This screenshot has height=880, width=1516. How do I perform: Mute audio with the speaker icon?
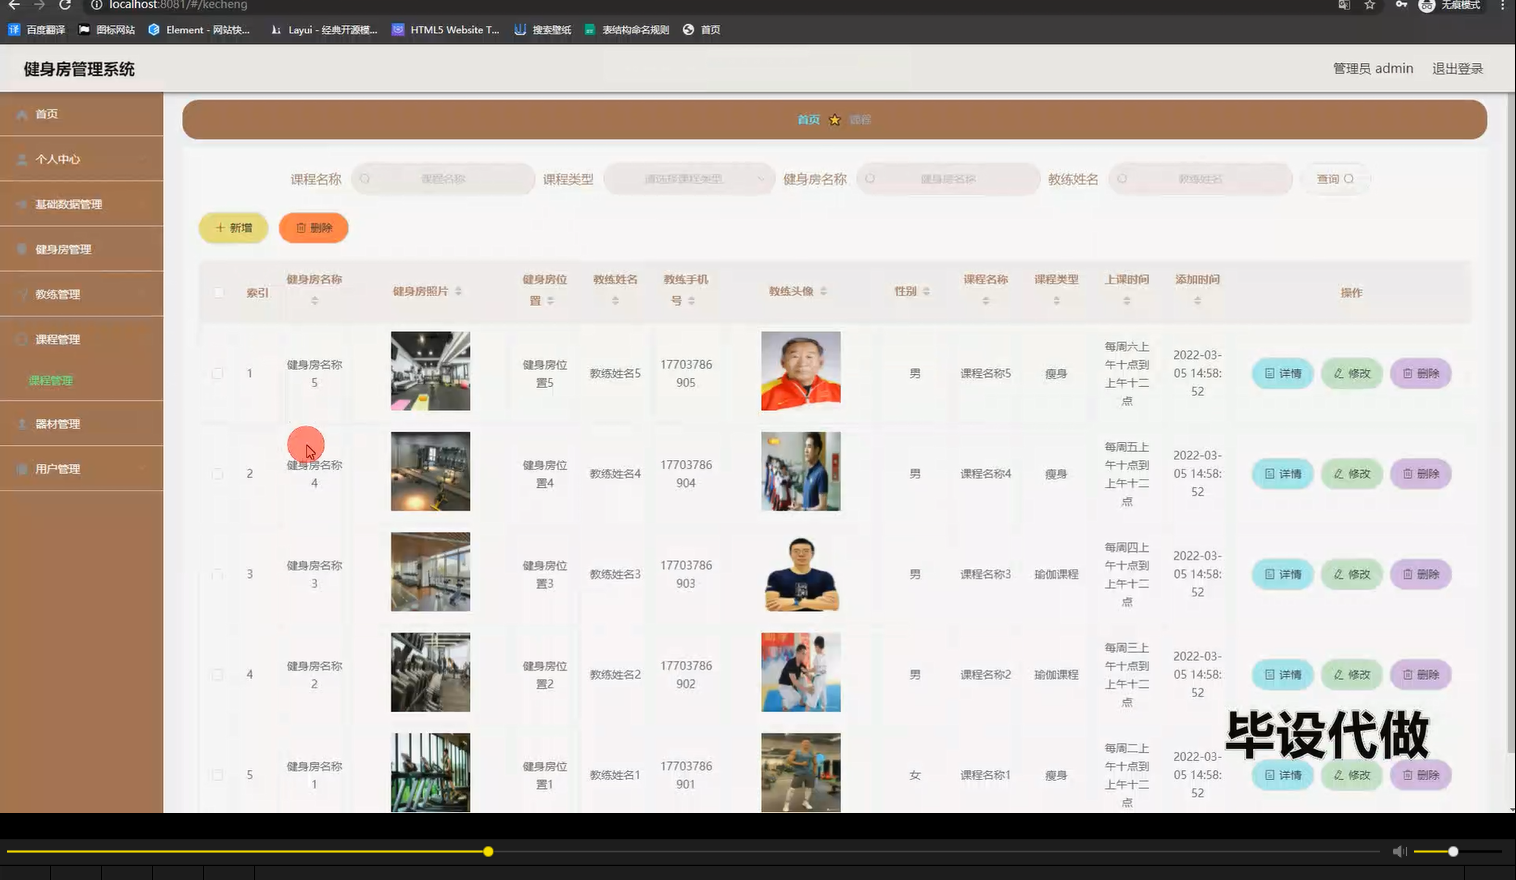pyautogui.click(x=1400, y=852)
